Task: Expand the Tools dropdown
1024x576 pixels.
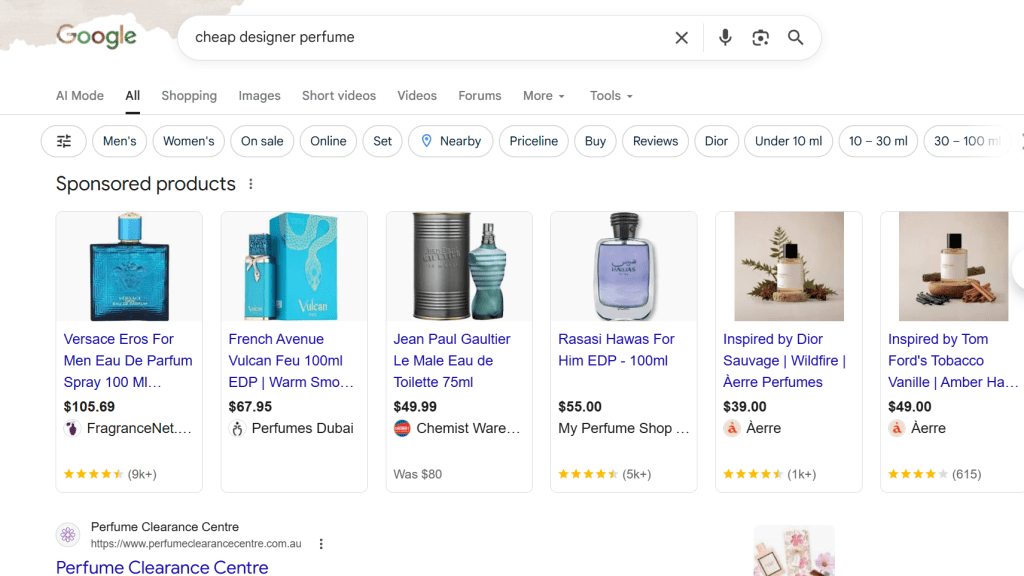Action: click(x=611, y=96)
